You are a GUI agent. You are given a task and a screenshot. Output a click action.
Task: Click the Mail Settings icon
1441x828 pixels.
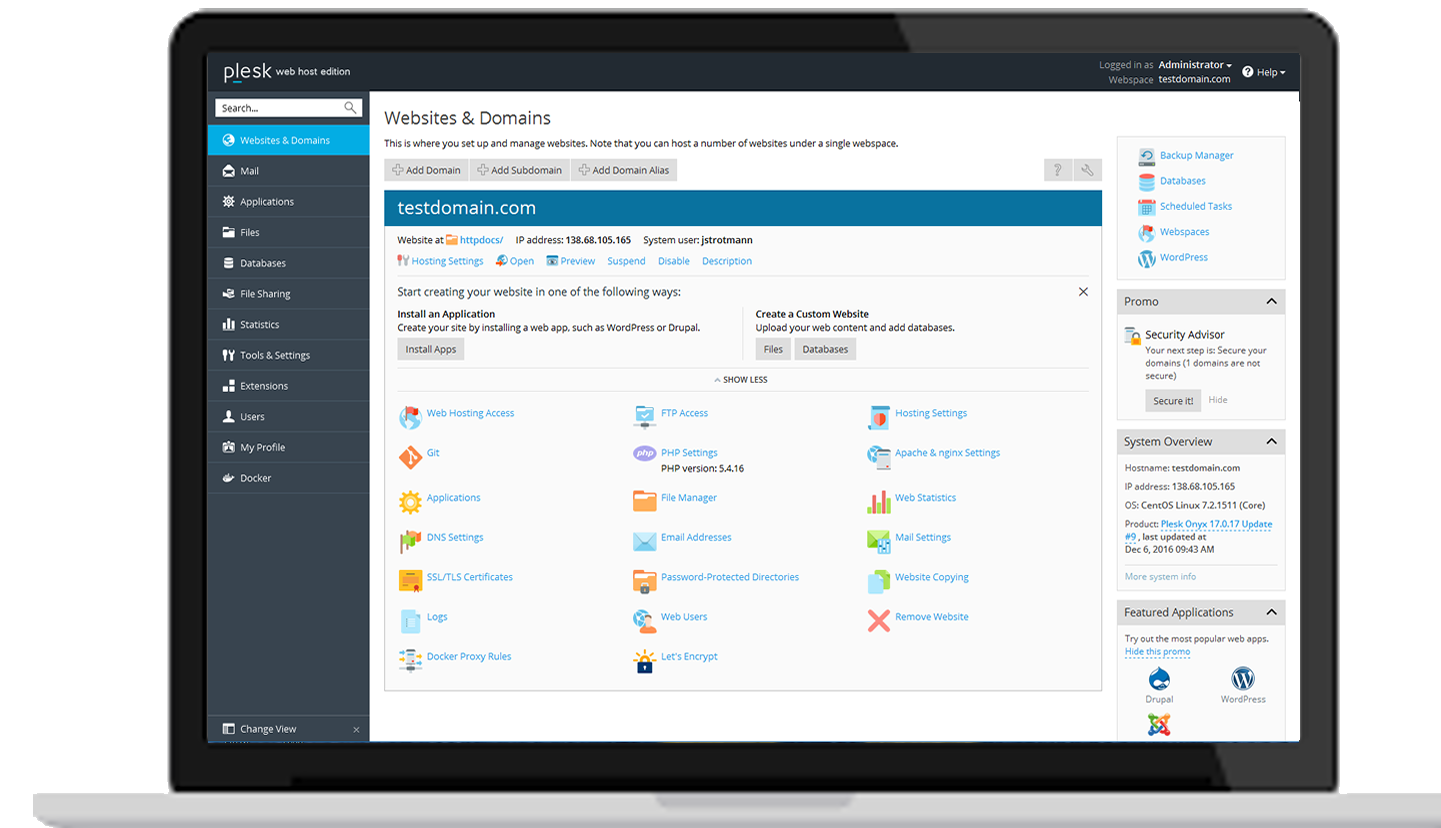(x=878, y=541)
